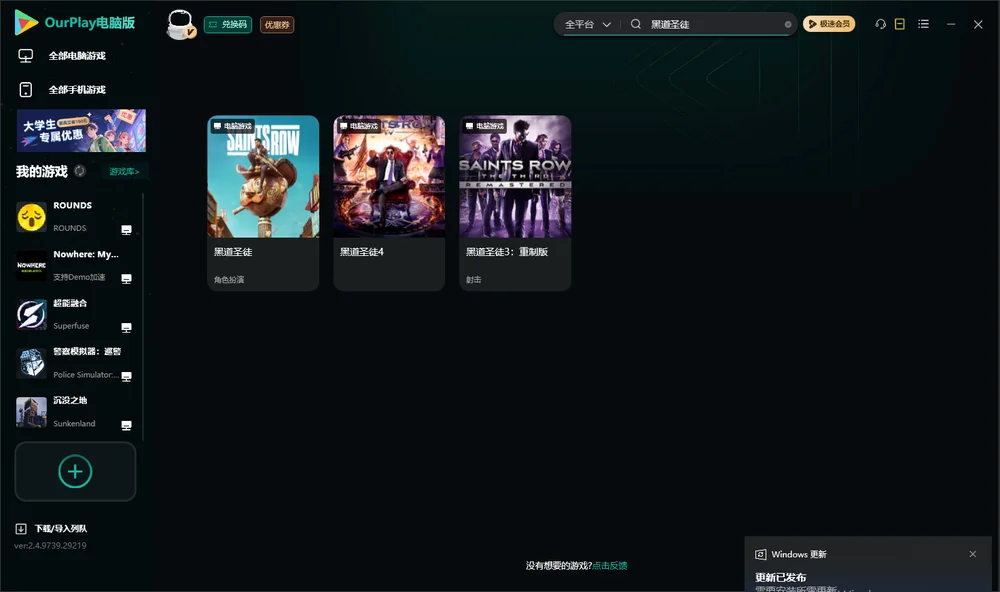
Task: Expand the 全平台 platform dropdown
Action: click(587, 24)
